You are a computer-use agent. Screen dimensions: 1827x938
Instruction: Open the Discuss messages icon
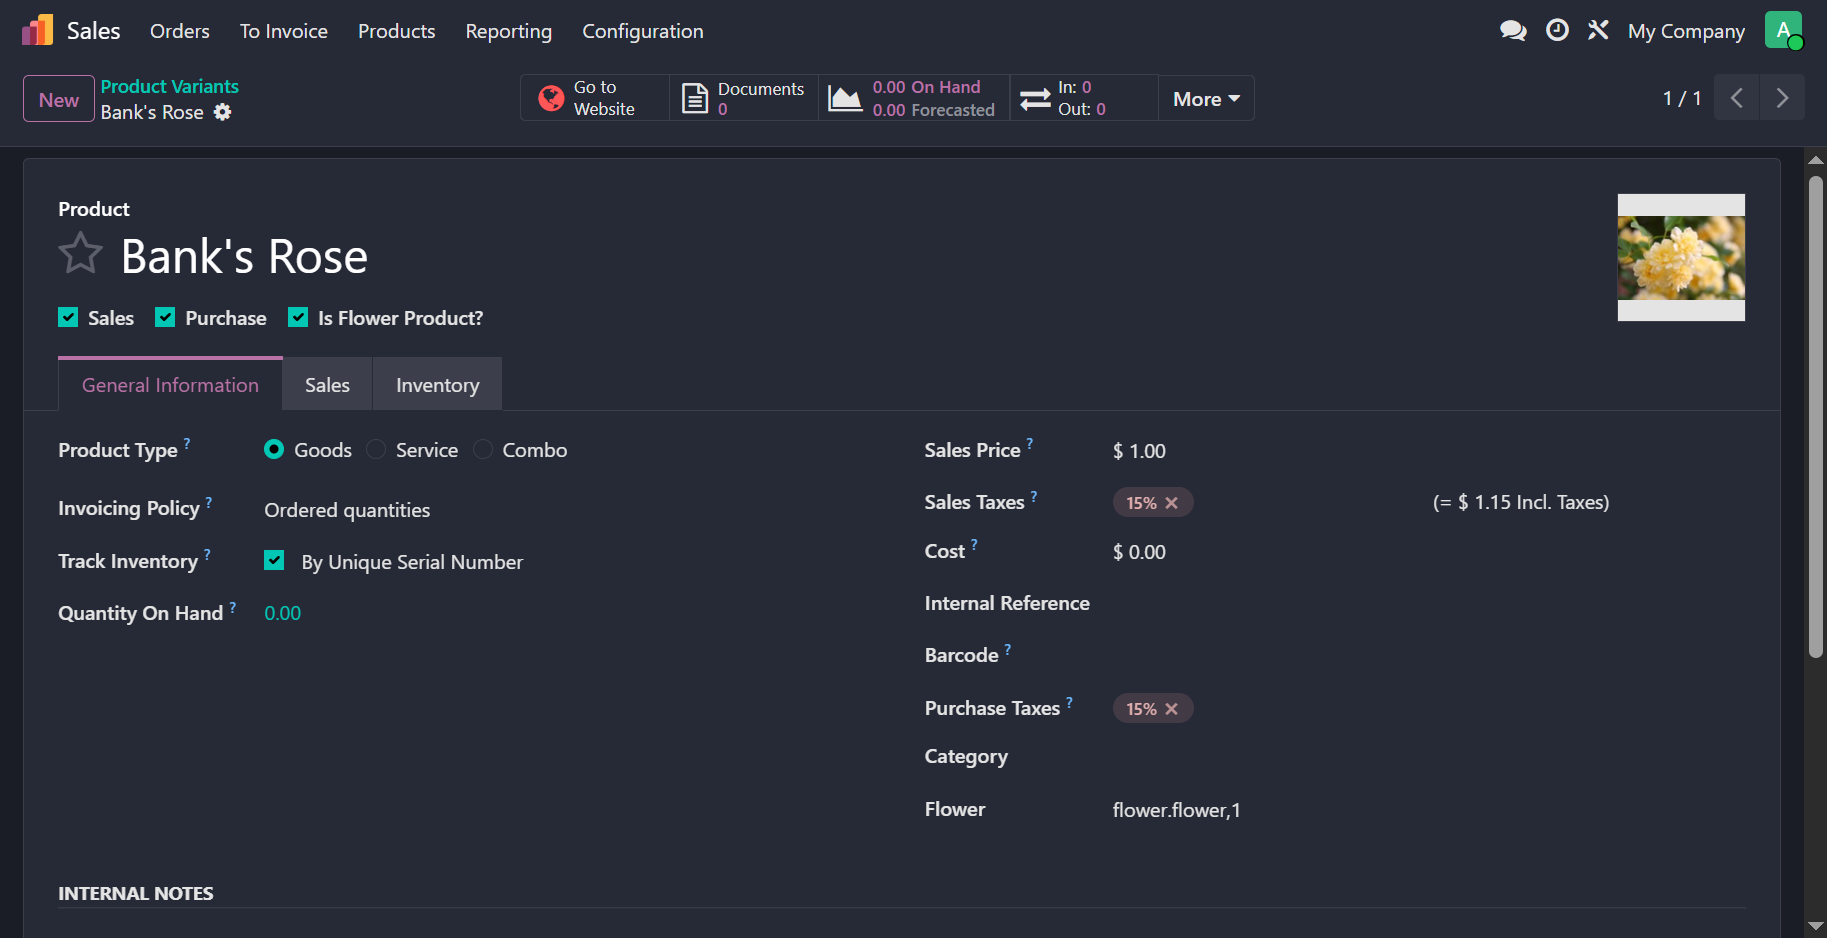(1513, 30)
